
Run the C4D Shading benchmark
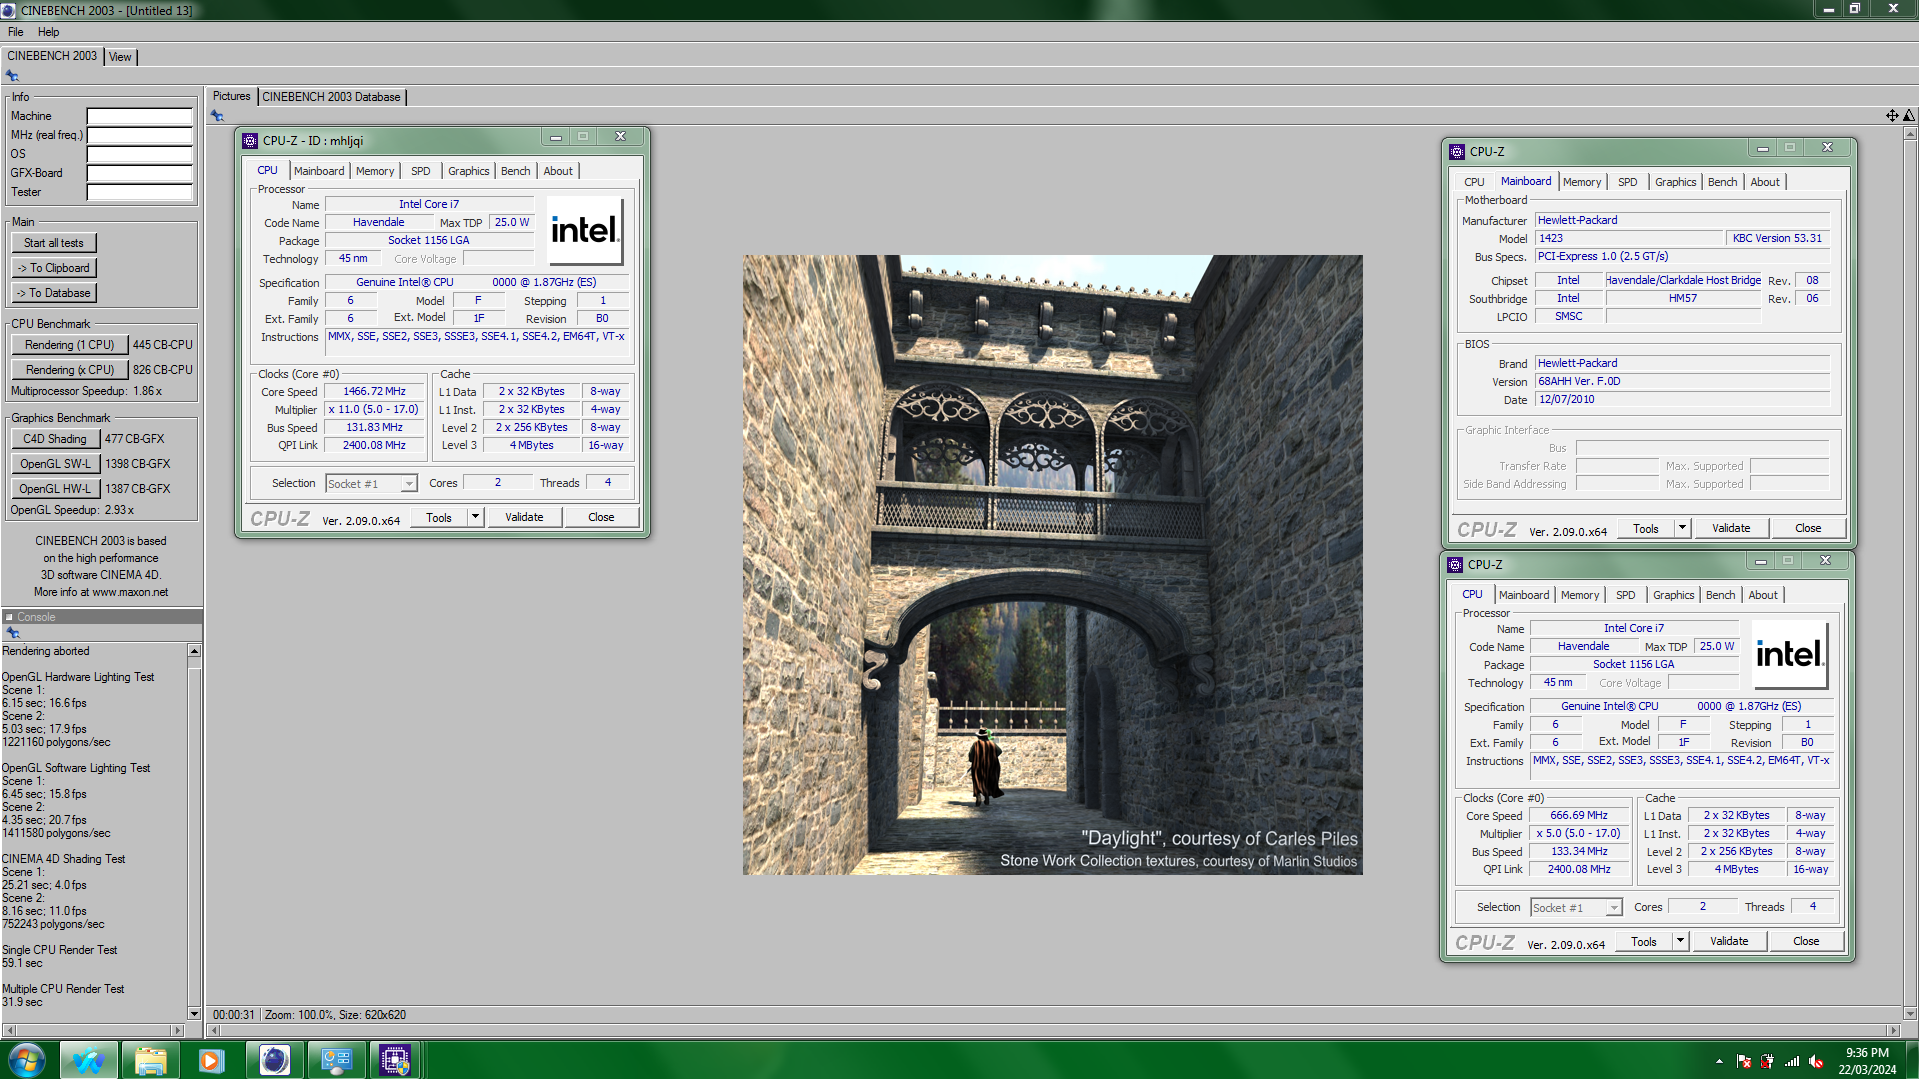[x=55, y=439]
